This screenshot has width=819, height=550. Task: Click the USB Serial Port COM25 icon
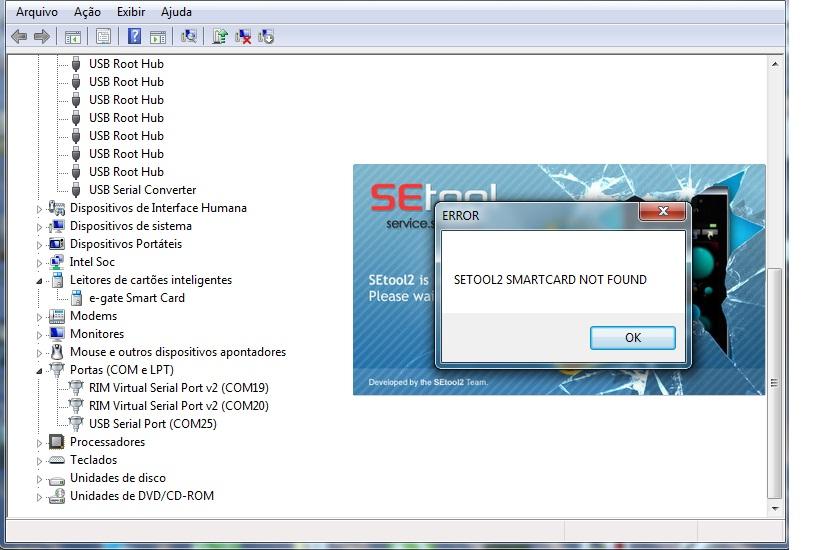76,424
